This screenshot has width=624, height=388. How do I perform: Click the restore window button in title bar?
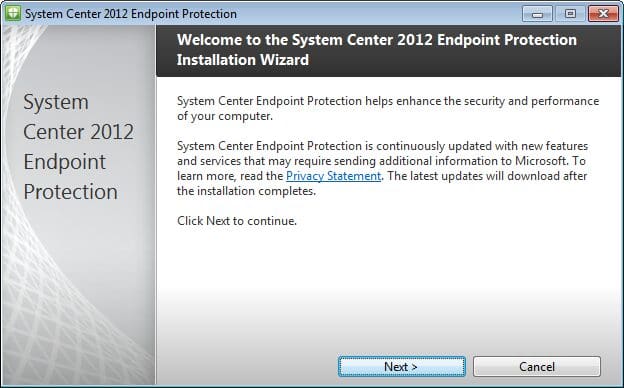tap(570, 14)
